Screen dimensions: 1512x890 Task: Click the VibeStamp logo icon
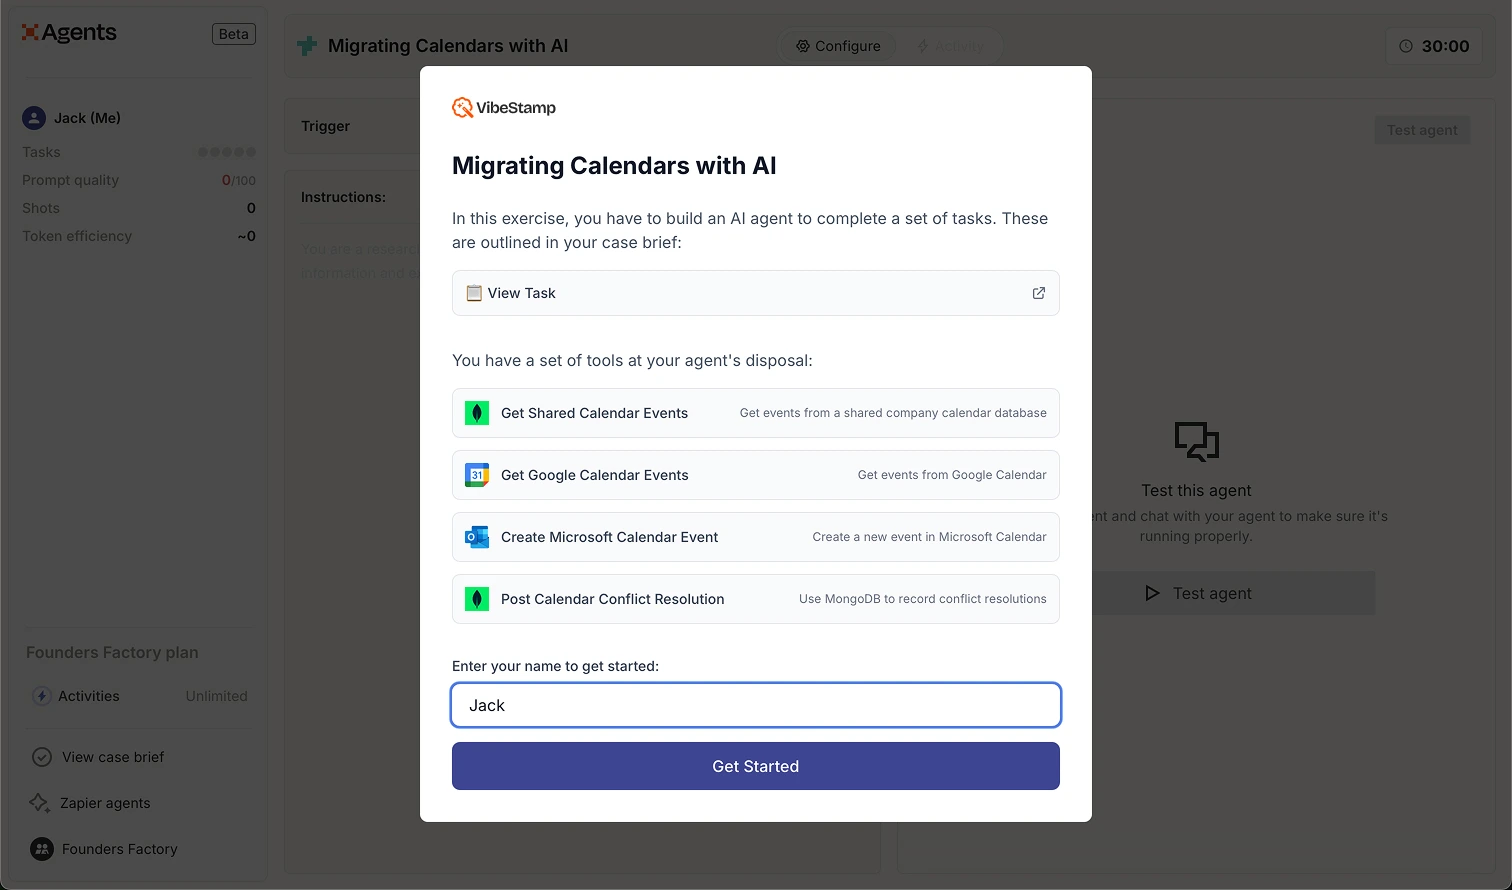pyautogui.click(x=462, y=108)
